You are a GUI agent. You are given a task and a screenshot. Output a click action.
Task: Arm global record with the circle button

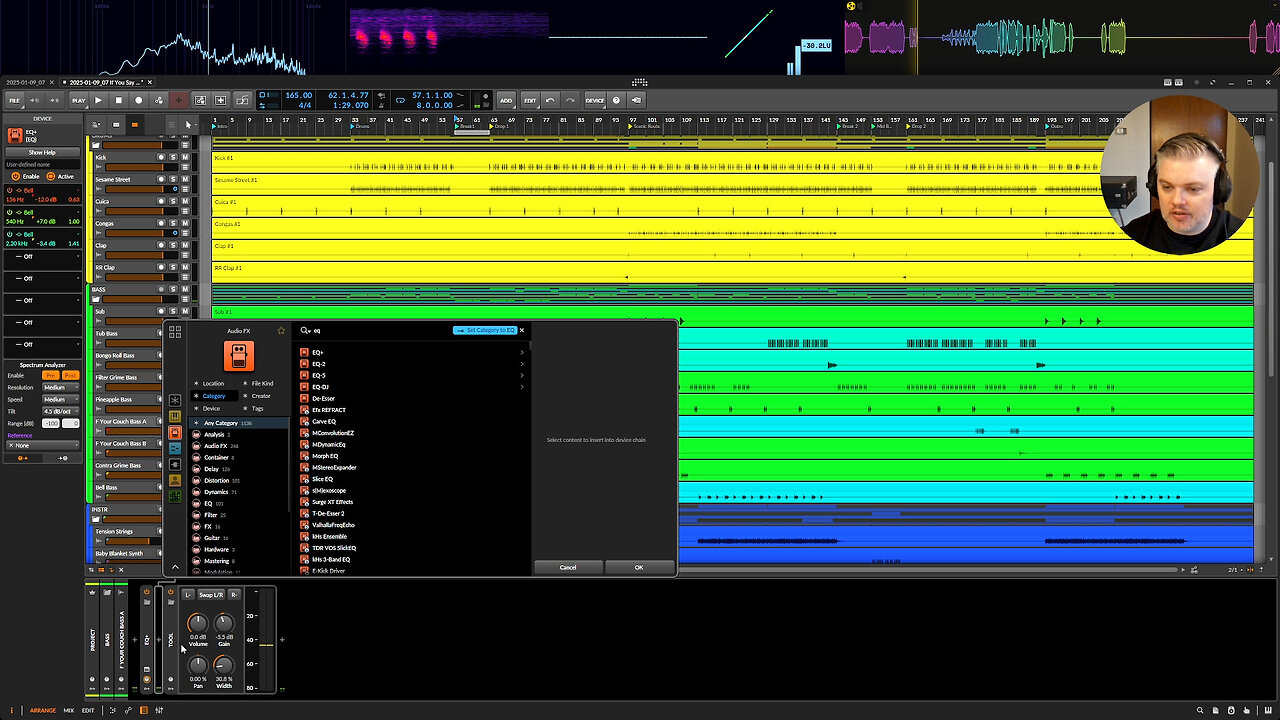pyautogui.click(x=138, y=100)
